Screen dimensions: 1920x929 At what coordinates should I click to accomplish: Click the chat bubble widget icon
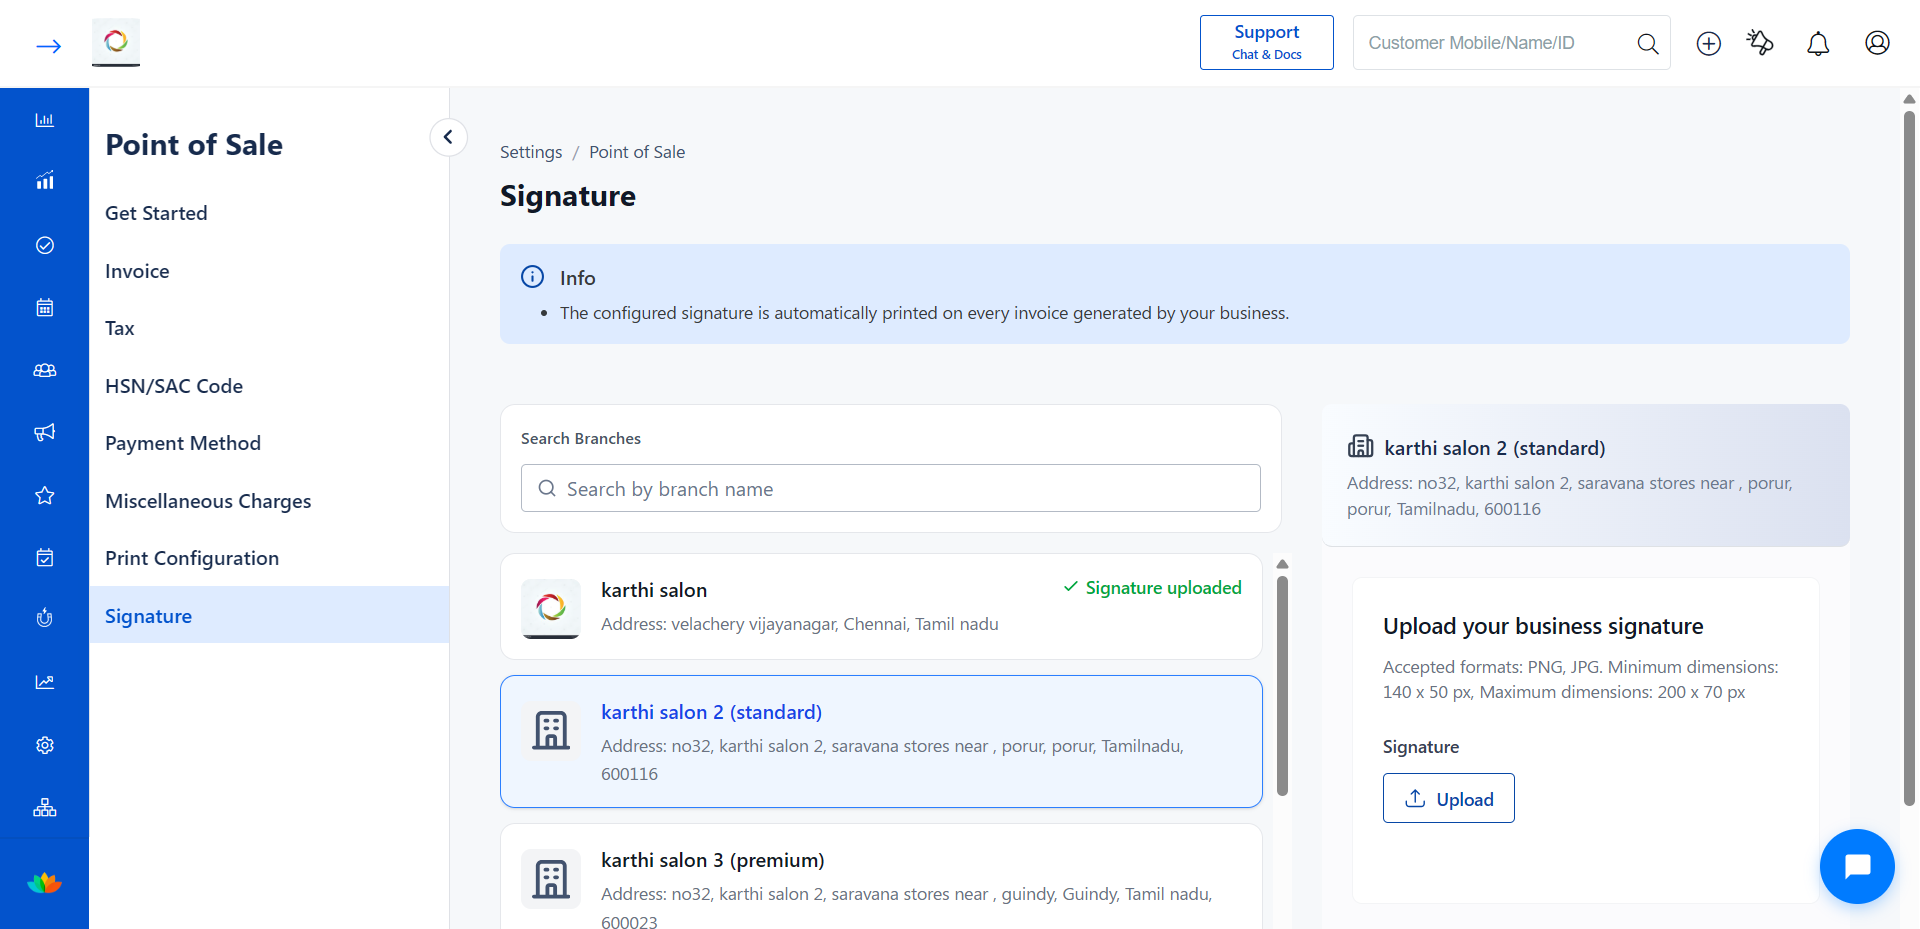tap(1857, 866)
